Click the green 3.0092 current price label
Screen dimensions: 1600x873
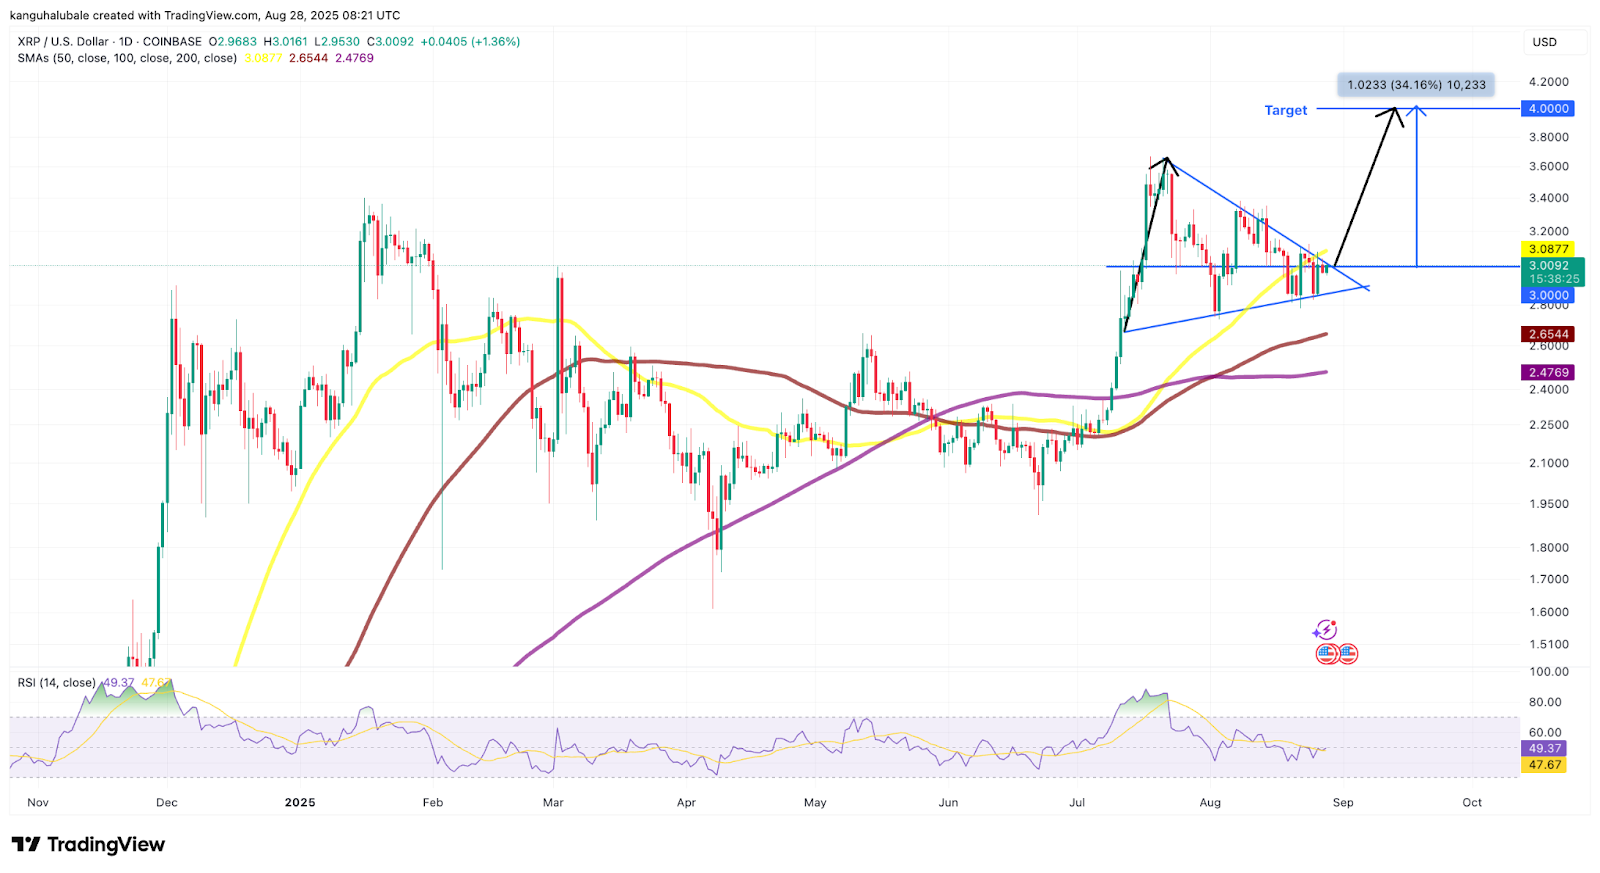click(x=1548, y=266)
